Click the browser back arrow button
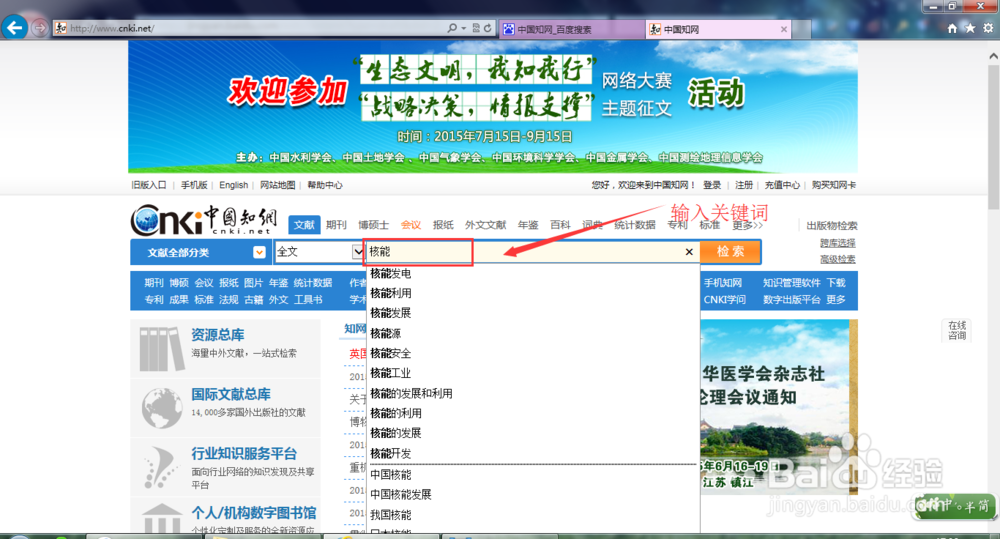 [x=15, y=27]
